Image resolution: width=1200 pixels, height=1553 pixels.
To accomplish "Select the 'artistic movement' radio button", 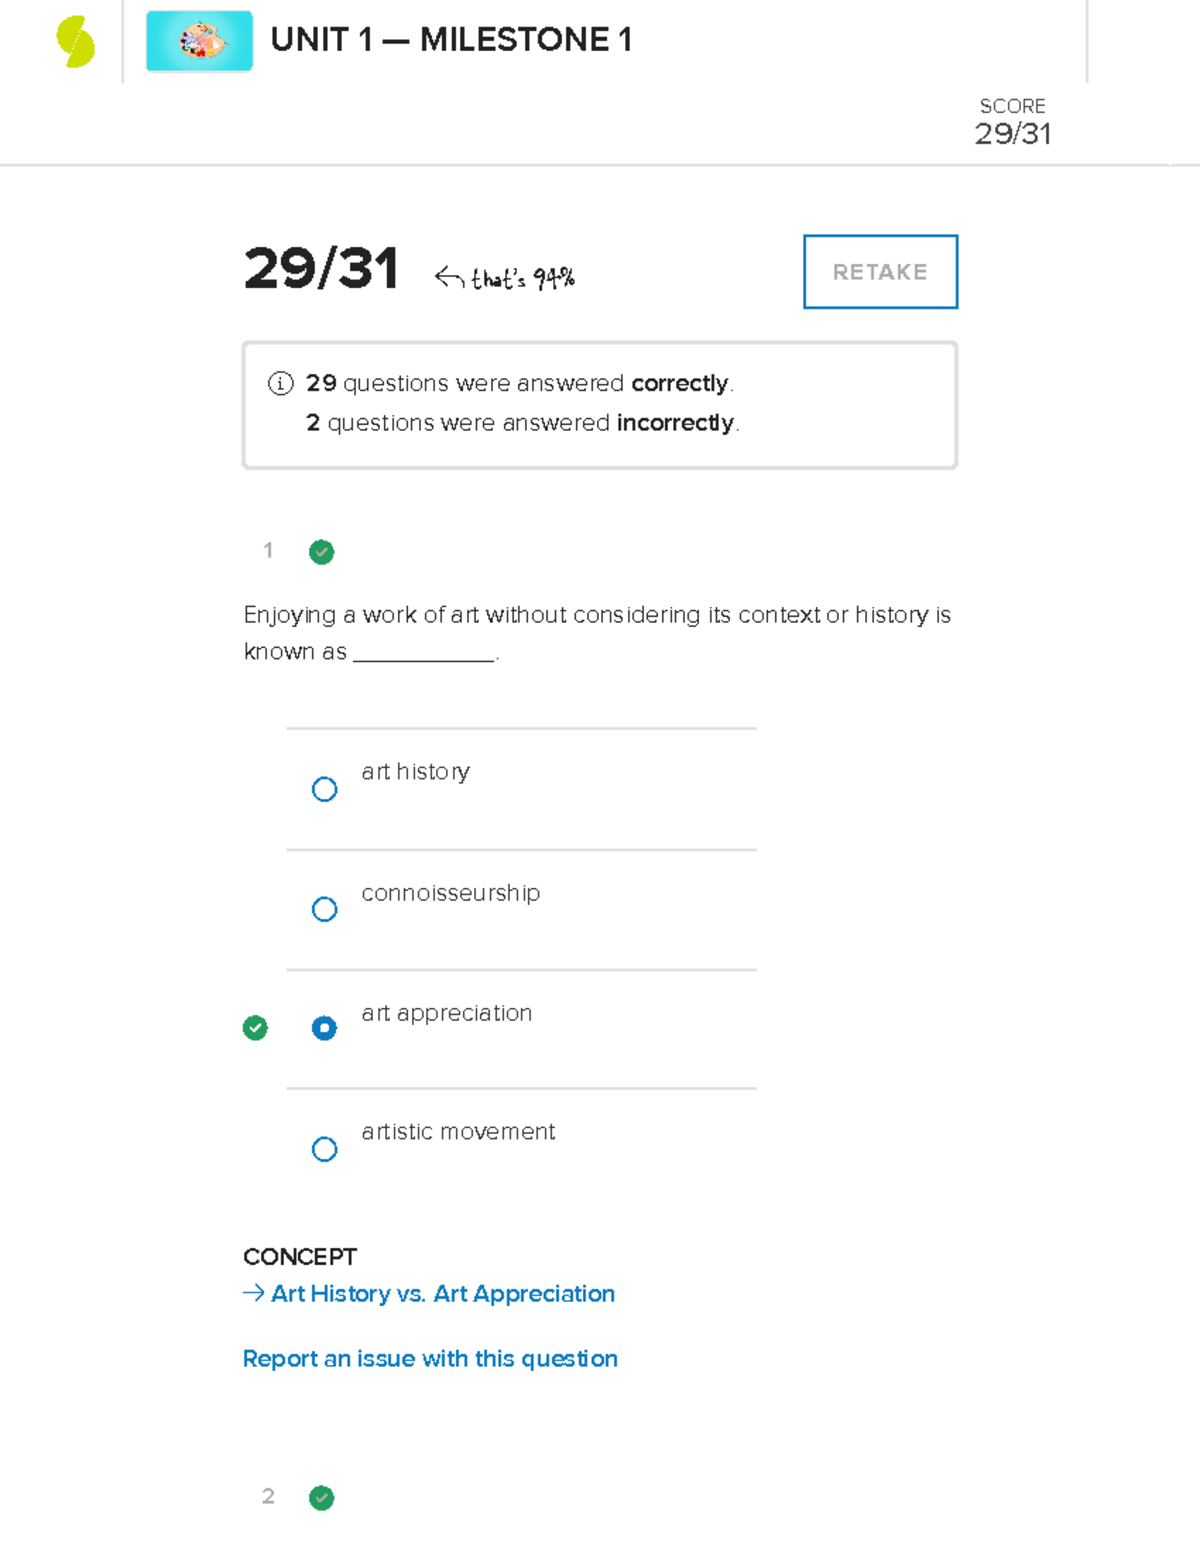I will point(324,1149).
